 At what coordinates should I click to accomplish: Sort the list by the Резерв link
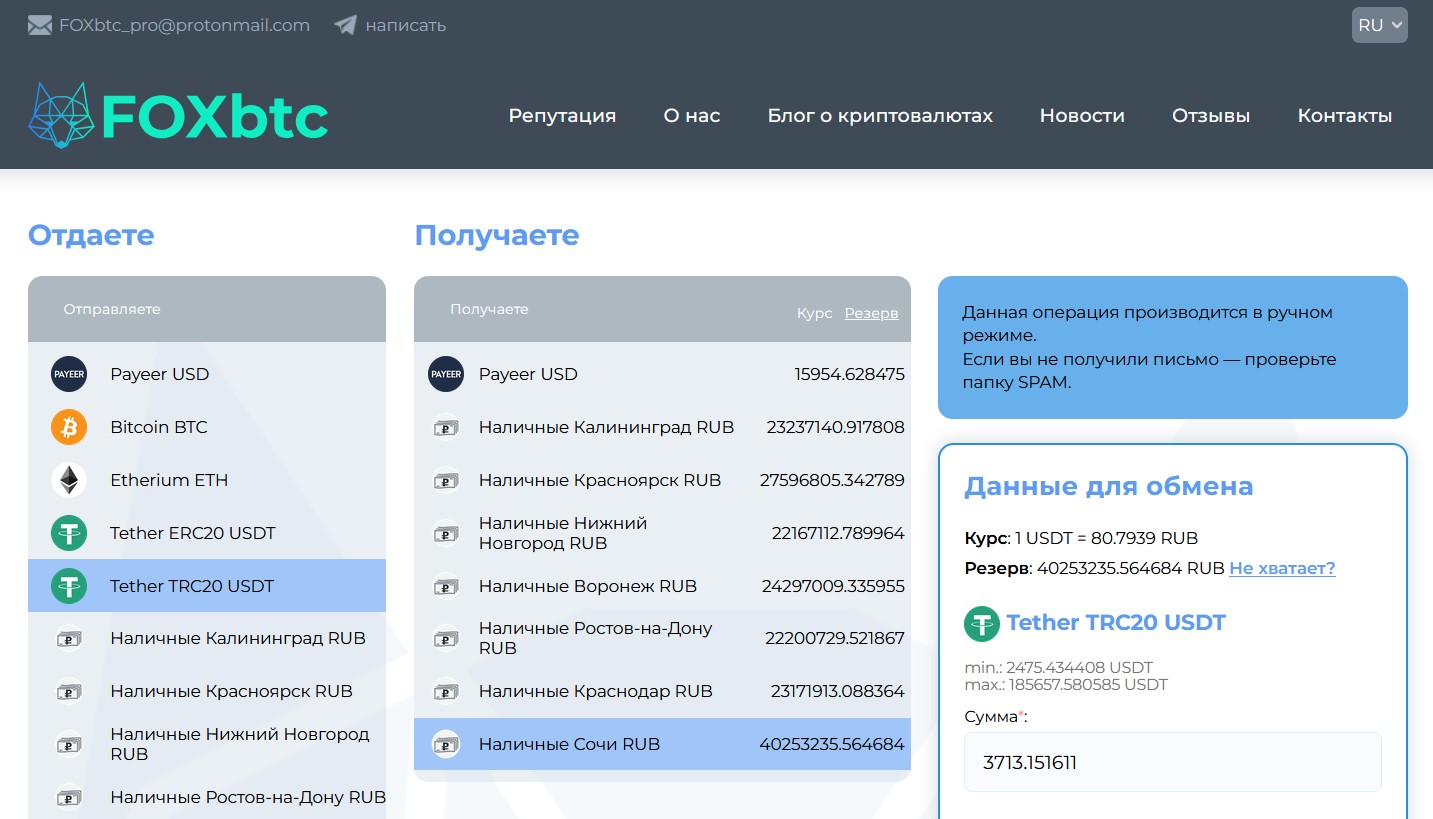[871, 313]
